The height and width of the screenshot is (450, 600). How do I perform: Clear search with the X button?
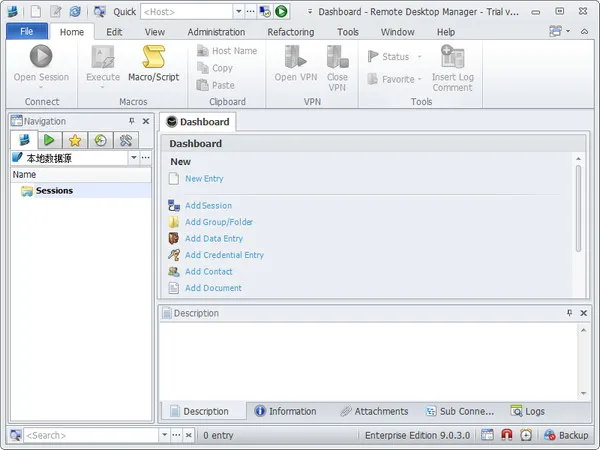coord(188,435)
